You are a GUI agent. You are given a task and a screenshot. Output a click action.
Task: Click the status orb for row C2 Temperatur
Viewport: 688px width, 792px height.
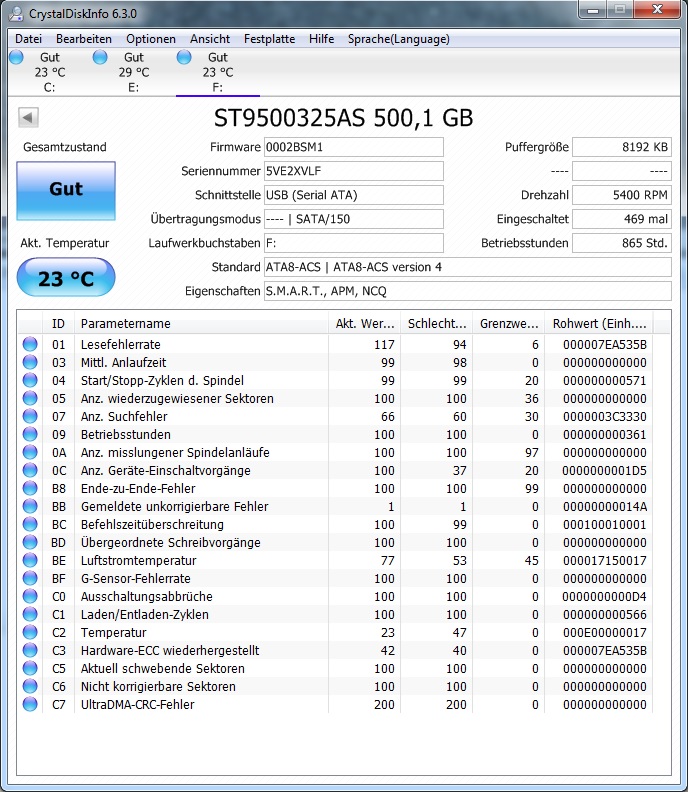click(30, 632)
